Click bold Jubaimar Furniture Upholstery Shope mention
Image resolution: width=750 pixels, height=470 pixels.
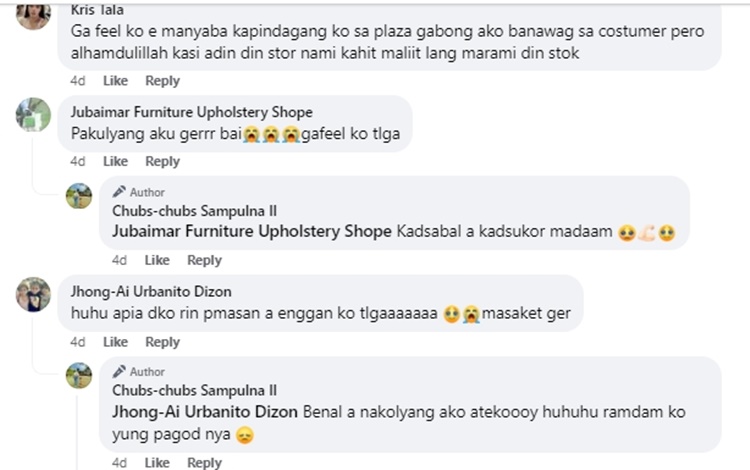(x=251, y=232)
